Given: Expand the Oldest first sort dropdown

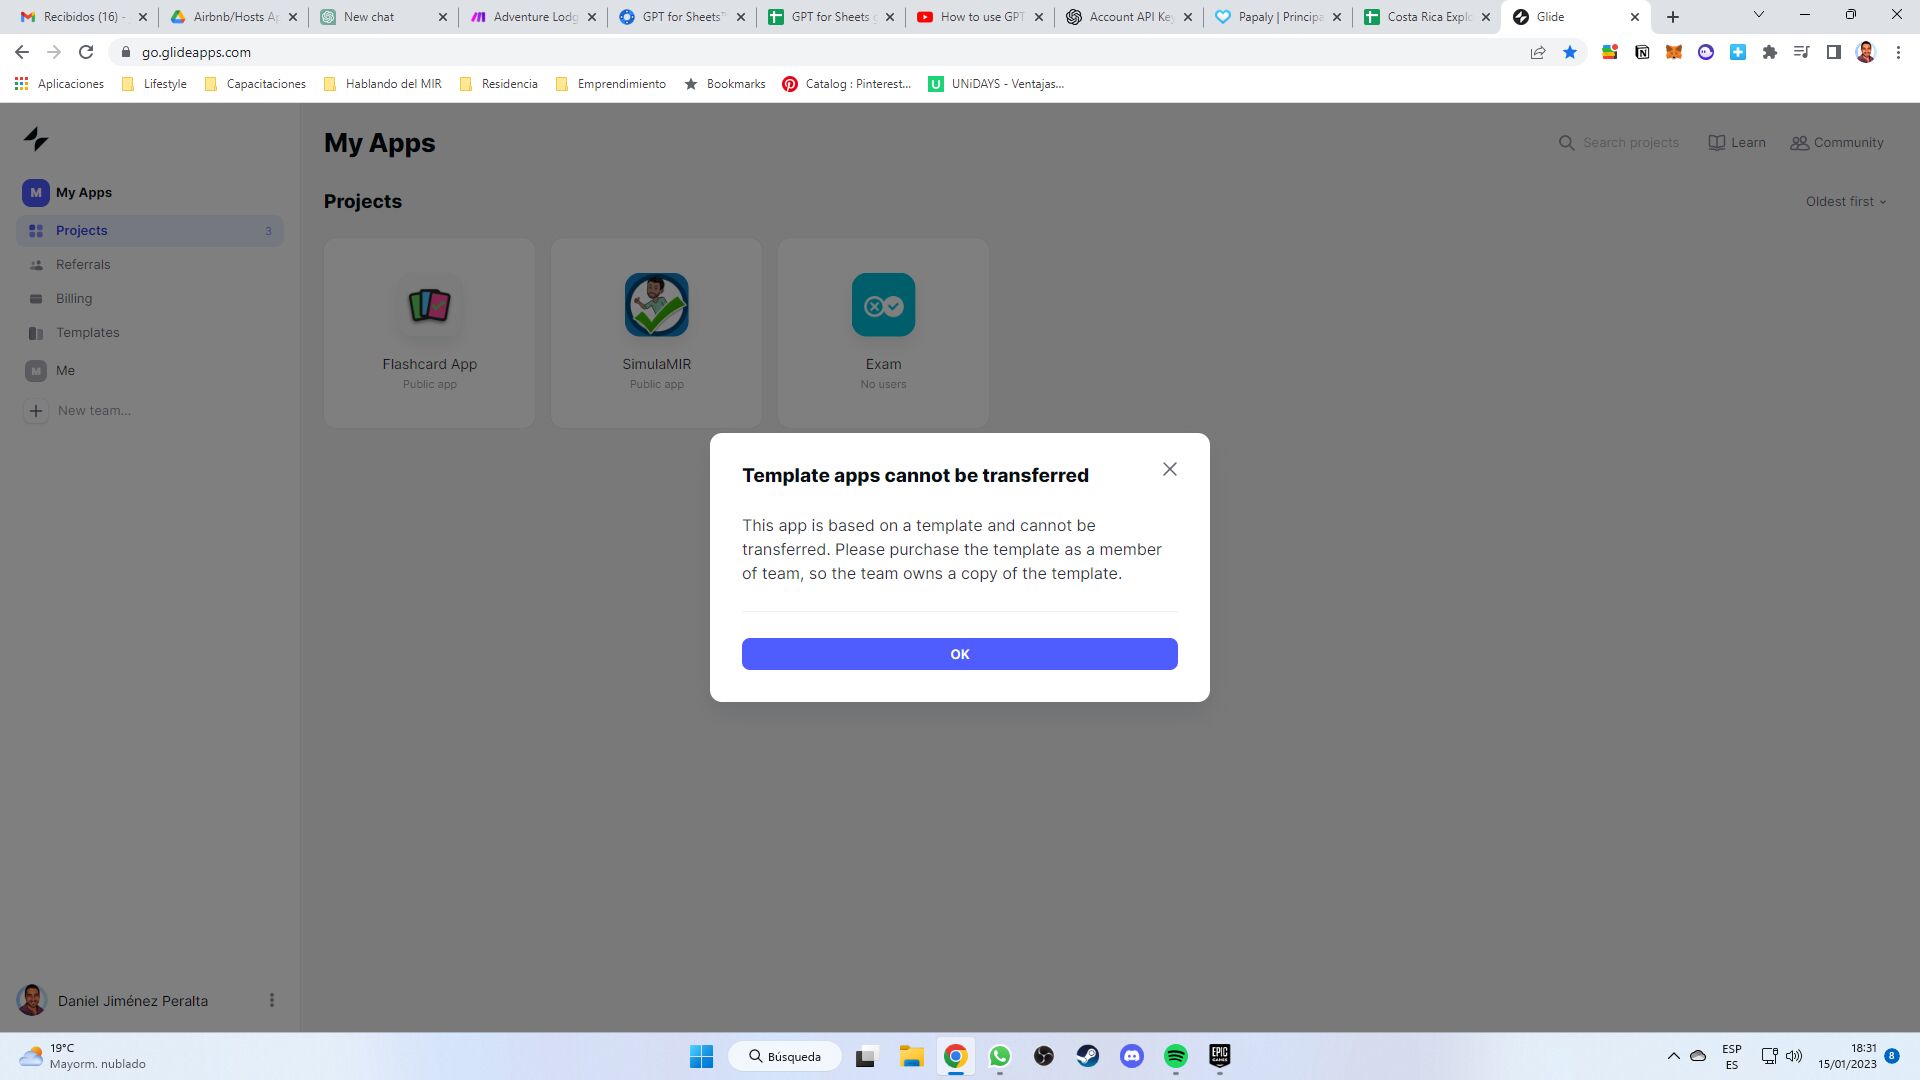Looking at the screenshot, I should pyautogui.click(x=1845, y=202).
